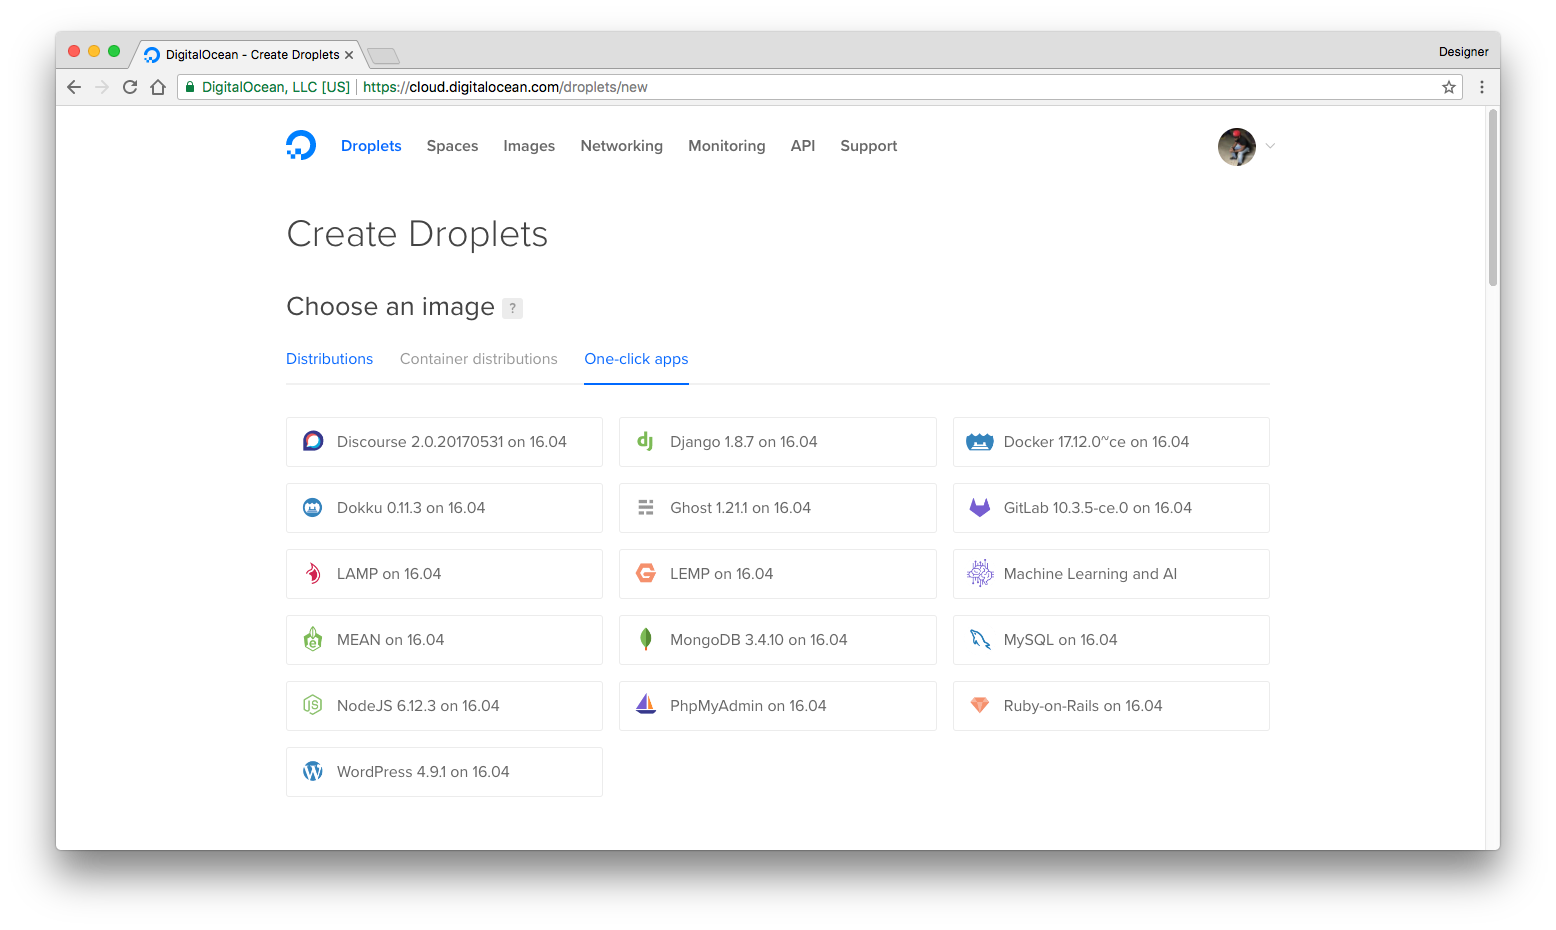The width and height of the screenshot is (1556, 930).
Task: Select the One-click apps tab
Action: coord(636,359)
